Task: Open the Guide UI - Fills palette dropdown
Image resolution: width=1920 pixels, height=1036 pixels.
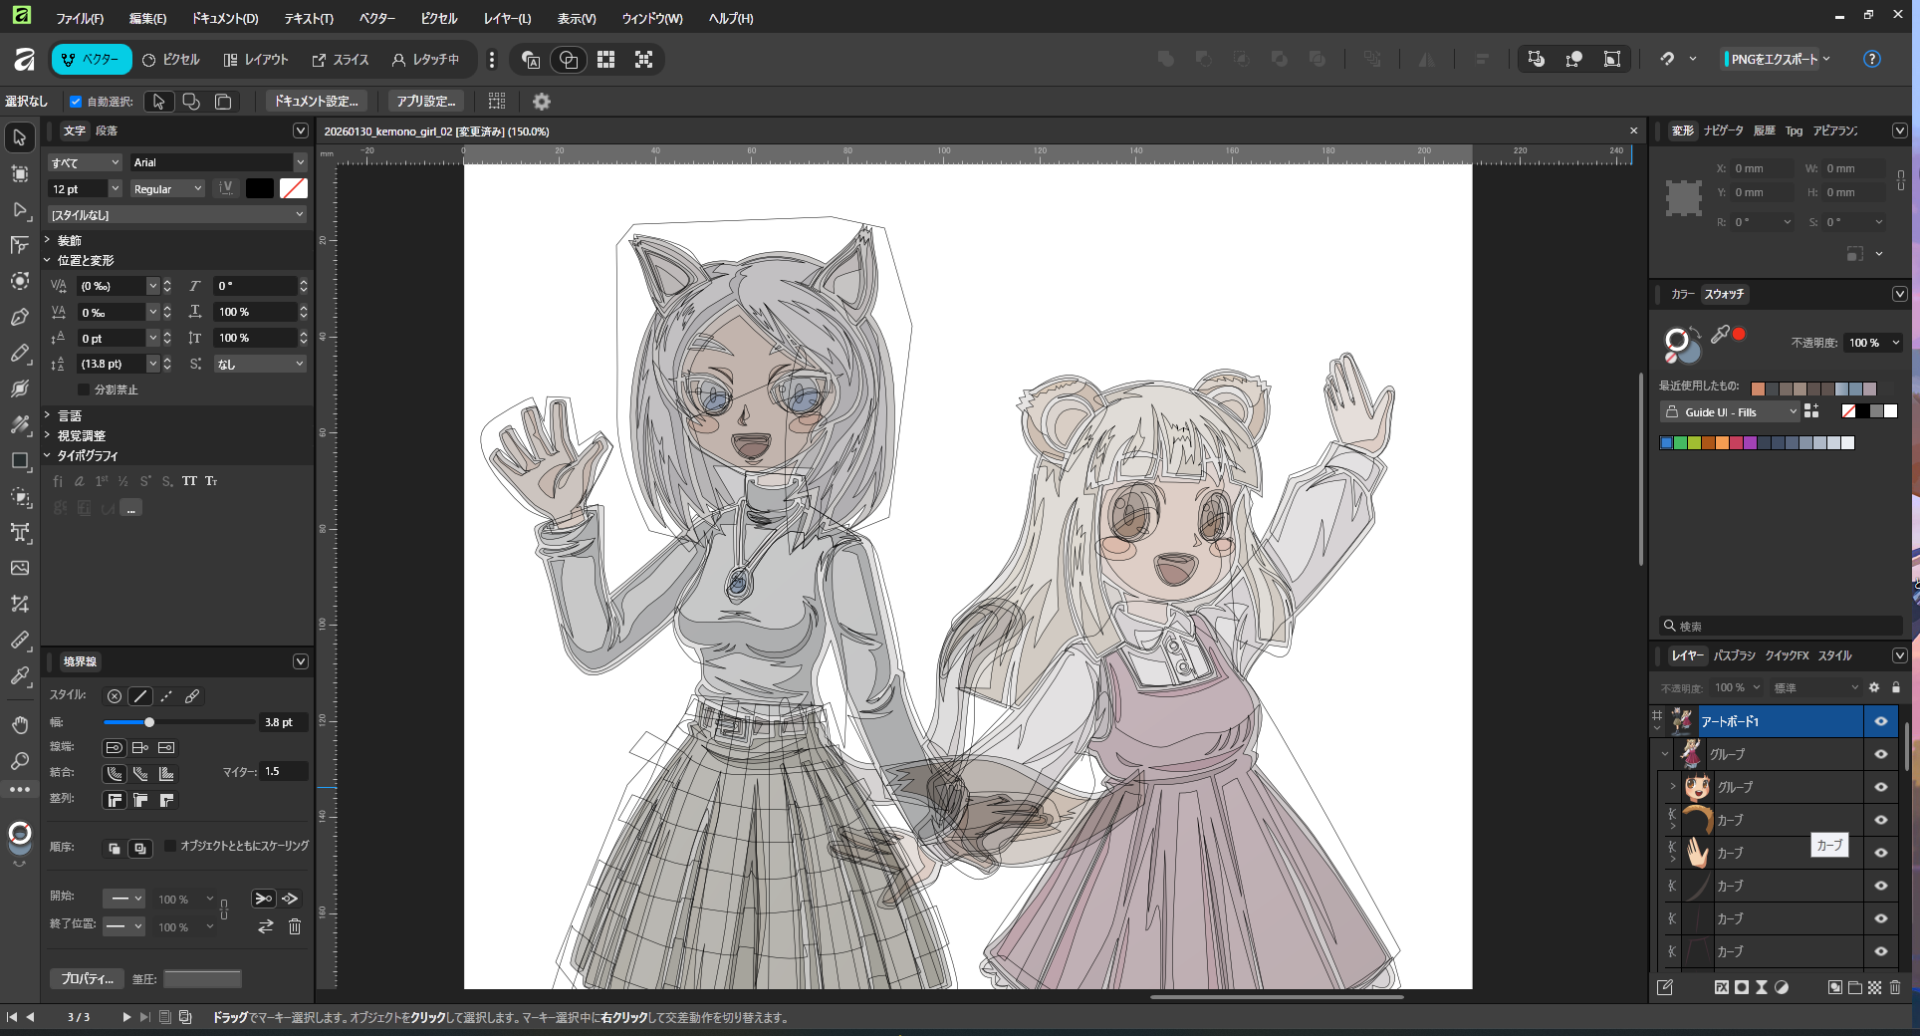Action: (1731, 412)
